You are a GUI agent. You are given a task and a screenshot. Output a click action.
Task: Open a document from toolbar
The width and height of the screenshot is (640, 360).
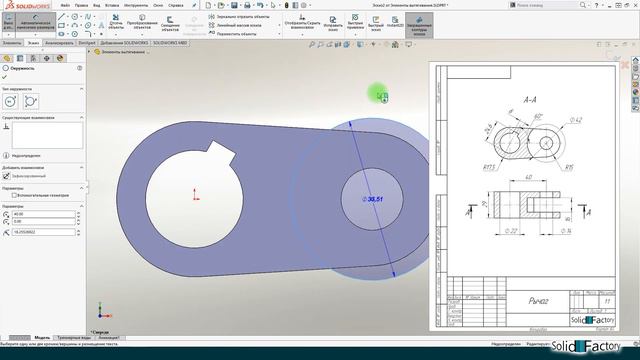(x=221, y=5)
